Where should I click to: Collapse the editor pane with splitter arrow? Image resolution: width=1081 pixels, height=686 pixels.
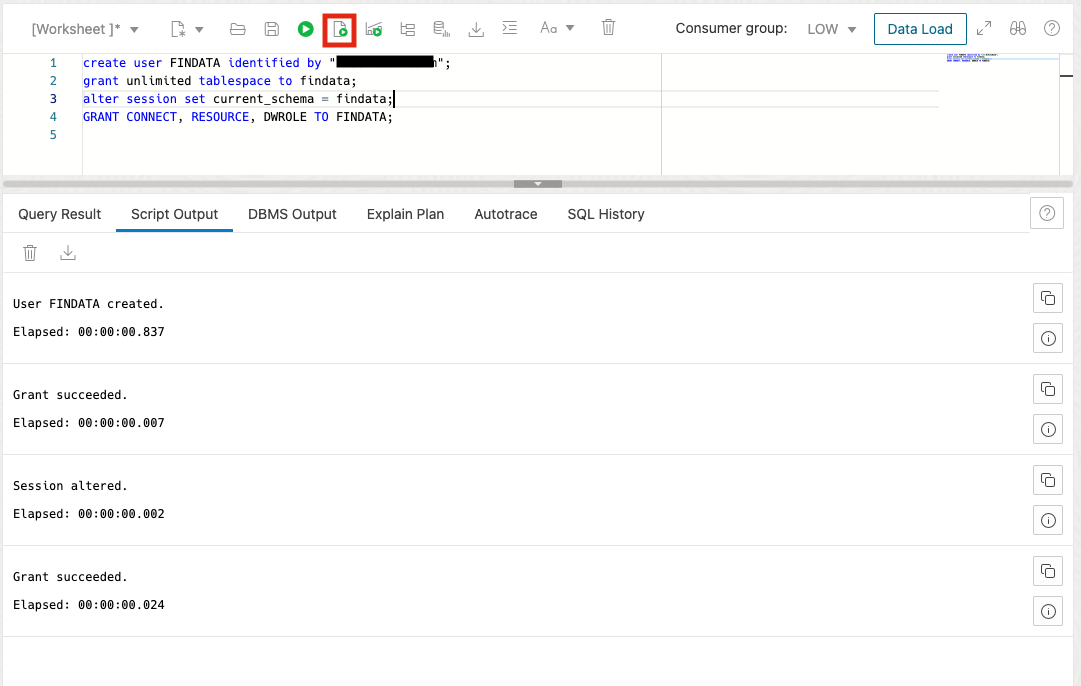coord(538,184)
